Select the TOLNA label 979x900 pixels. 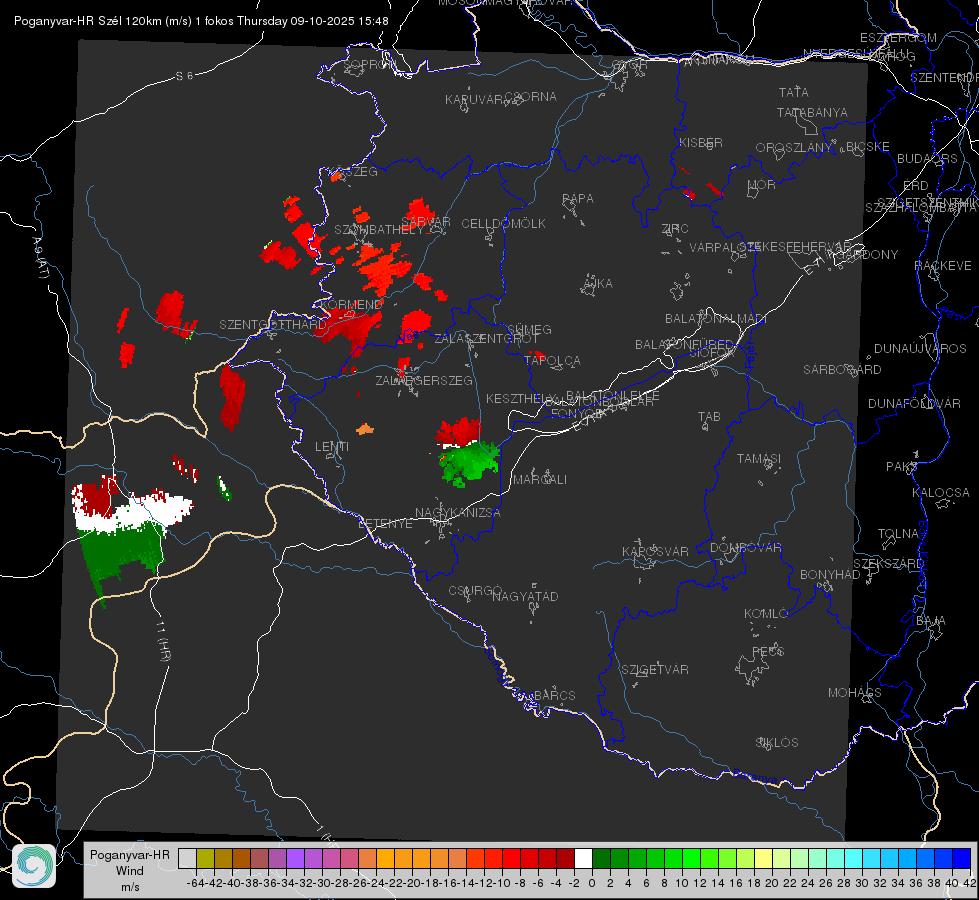click(x=898, y=534)
